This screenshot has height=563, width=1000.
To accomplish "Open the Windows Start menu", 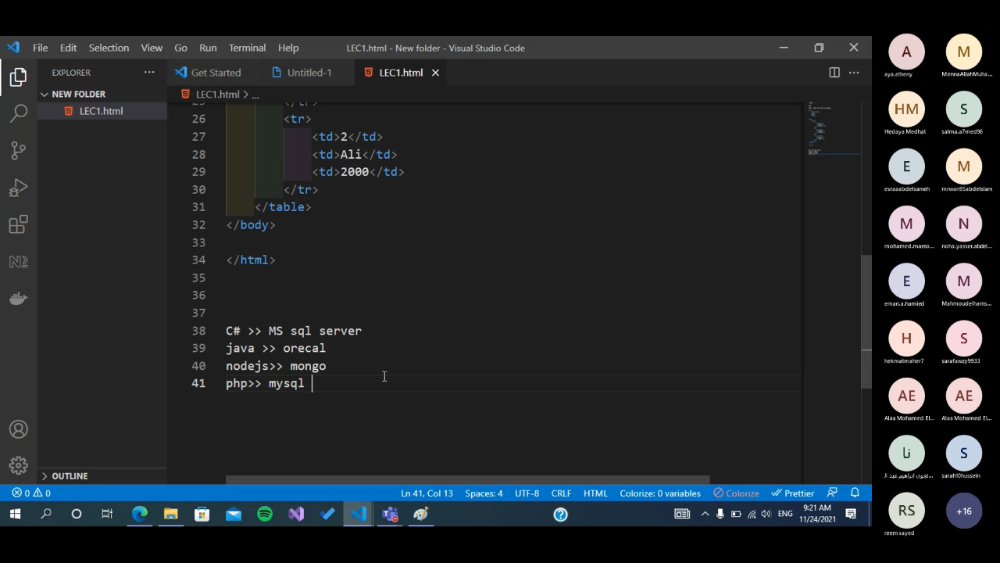I will click(15, 514).
